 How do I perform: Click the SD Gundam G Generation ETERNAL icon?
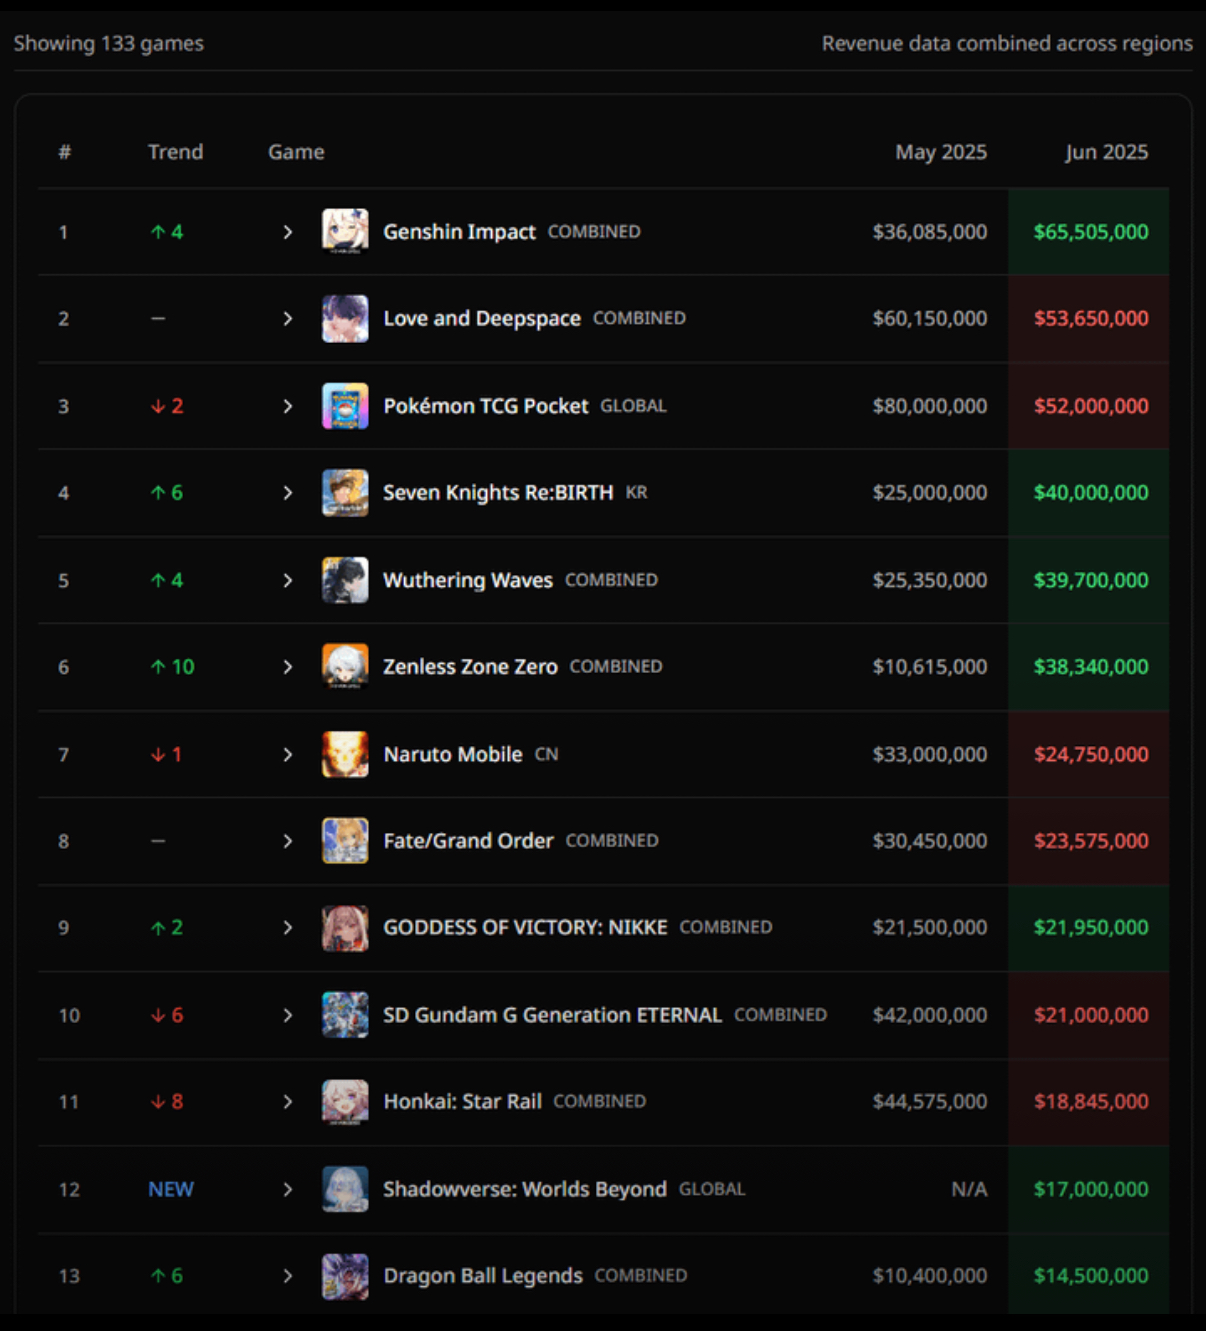(345, 1015)
